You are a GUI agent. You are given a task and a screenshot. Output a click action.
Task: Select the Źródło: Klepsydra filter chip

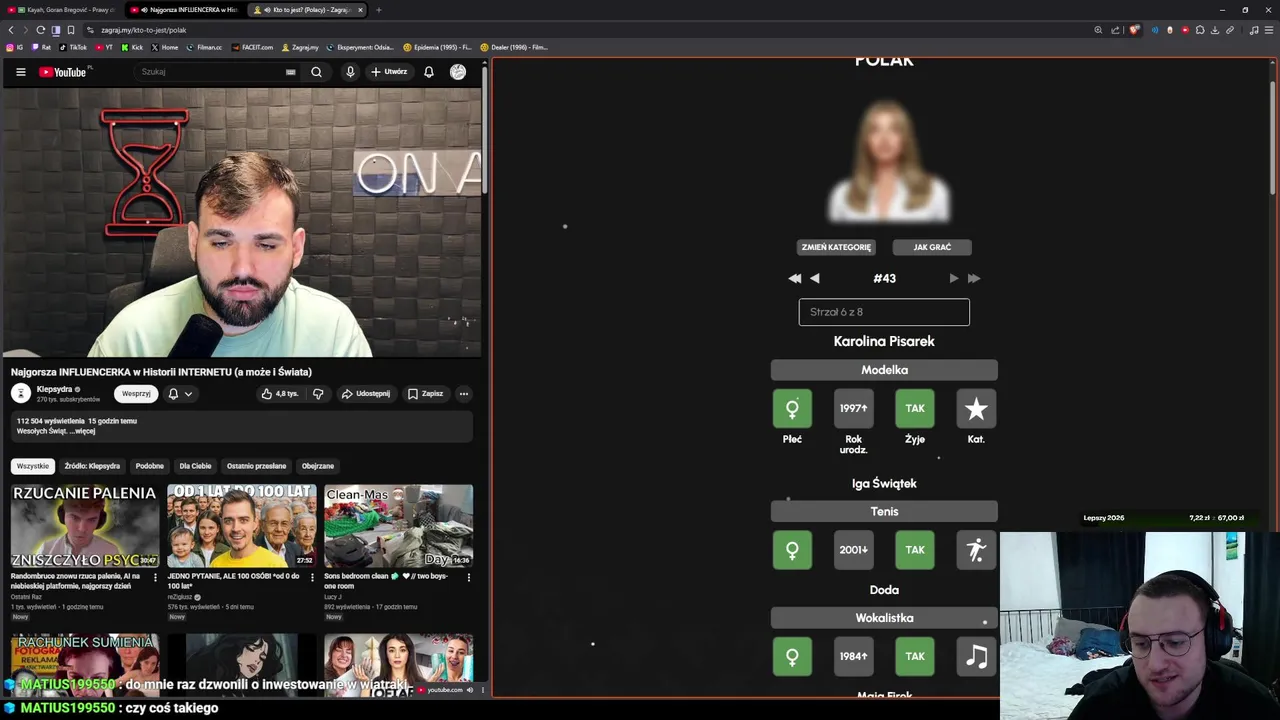tap(92, 466)
